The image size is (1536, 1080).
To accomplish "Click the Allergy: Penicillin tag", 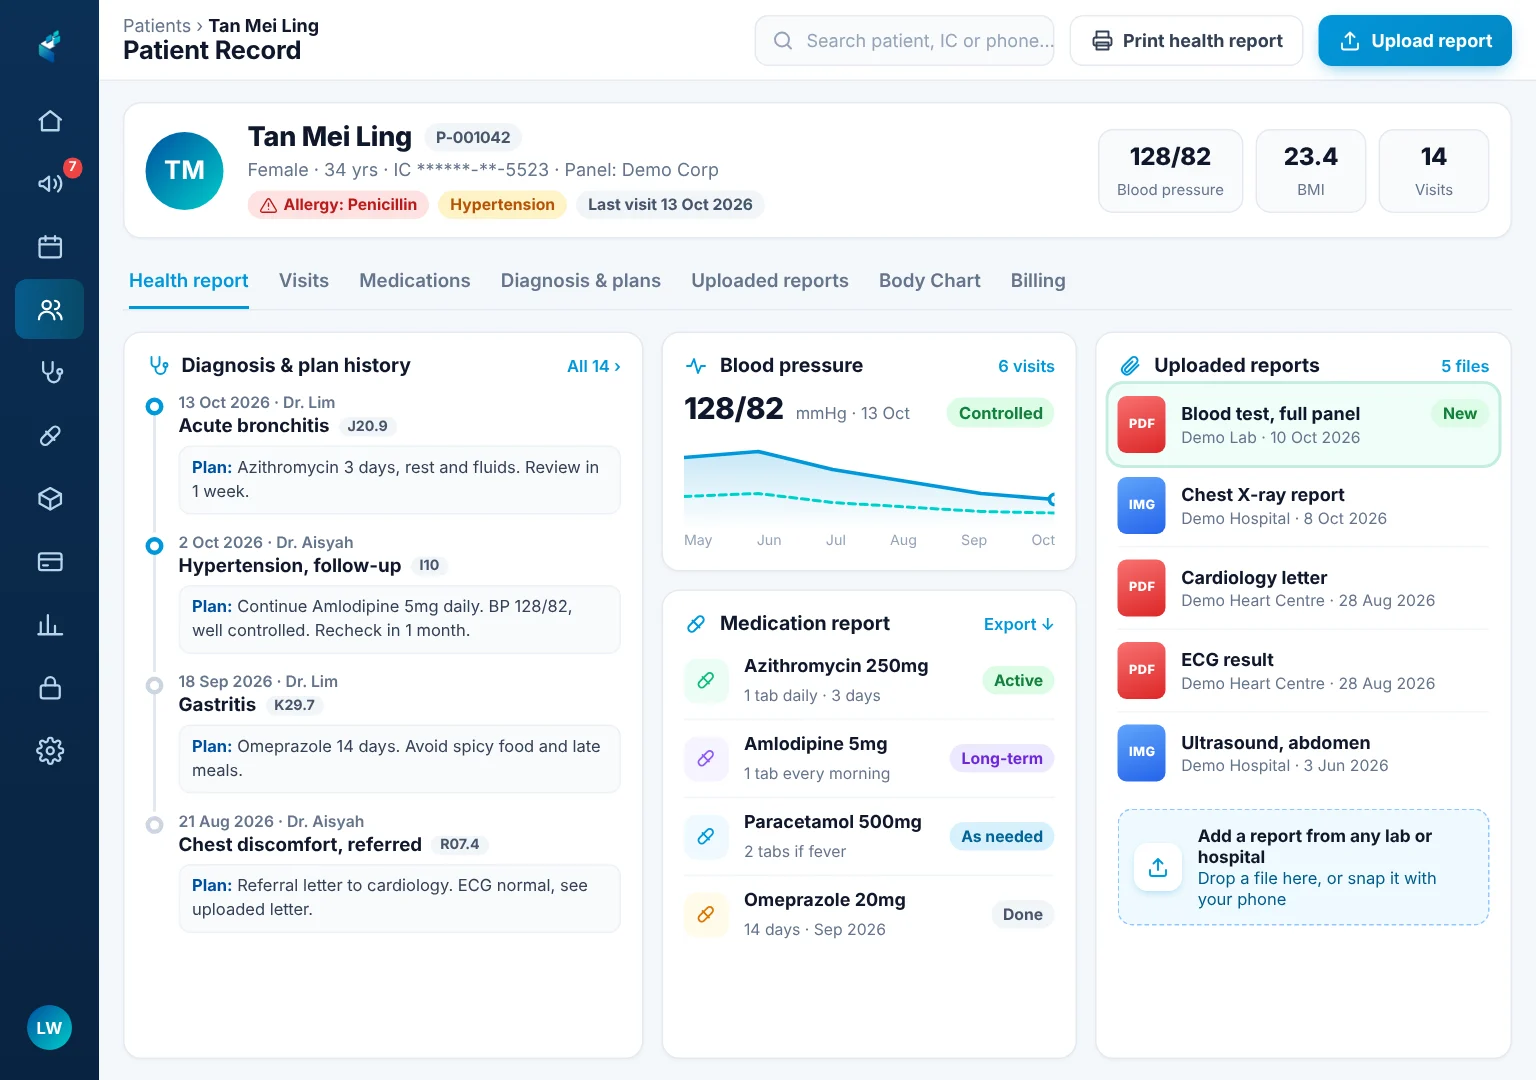I will click(339, 205).
